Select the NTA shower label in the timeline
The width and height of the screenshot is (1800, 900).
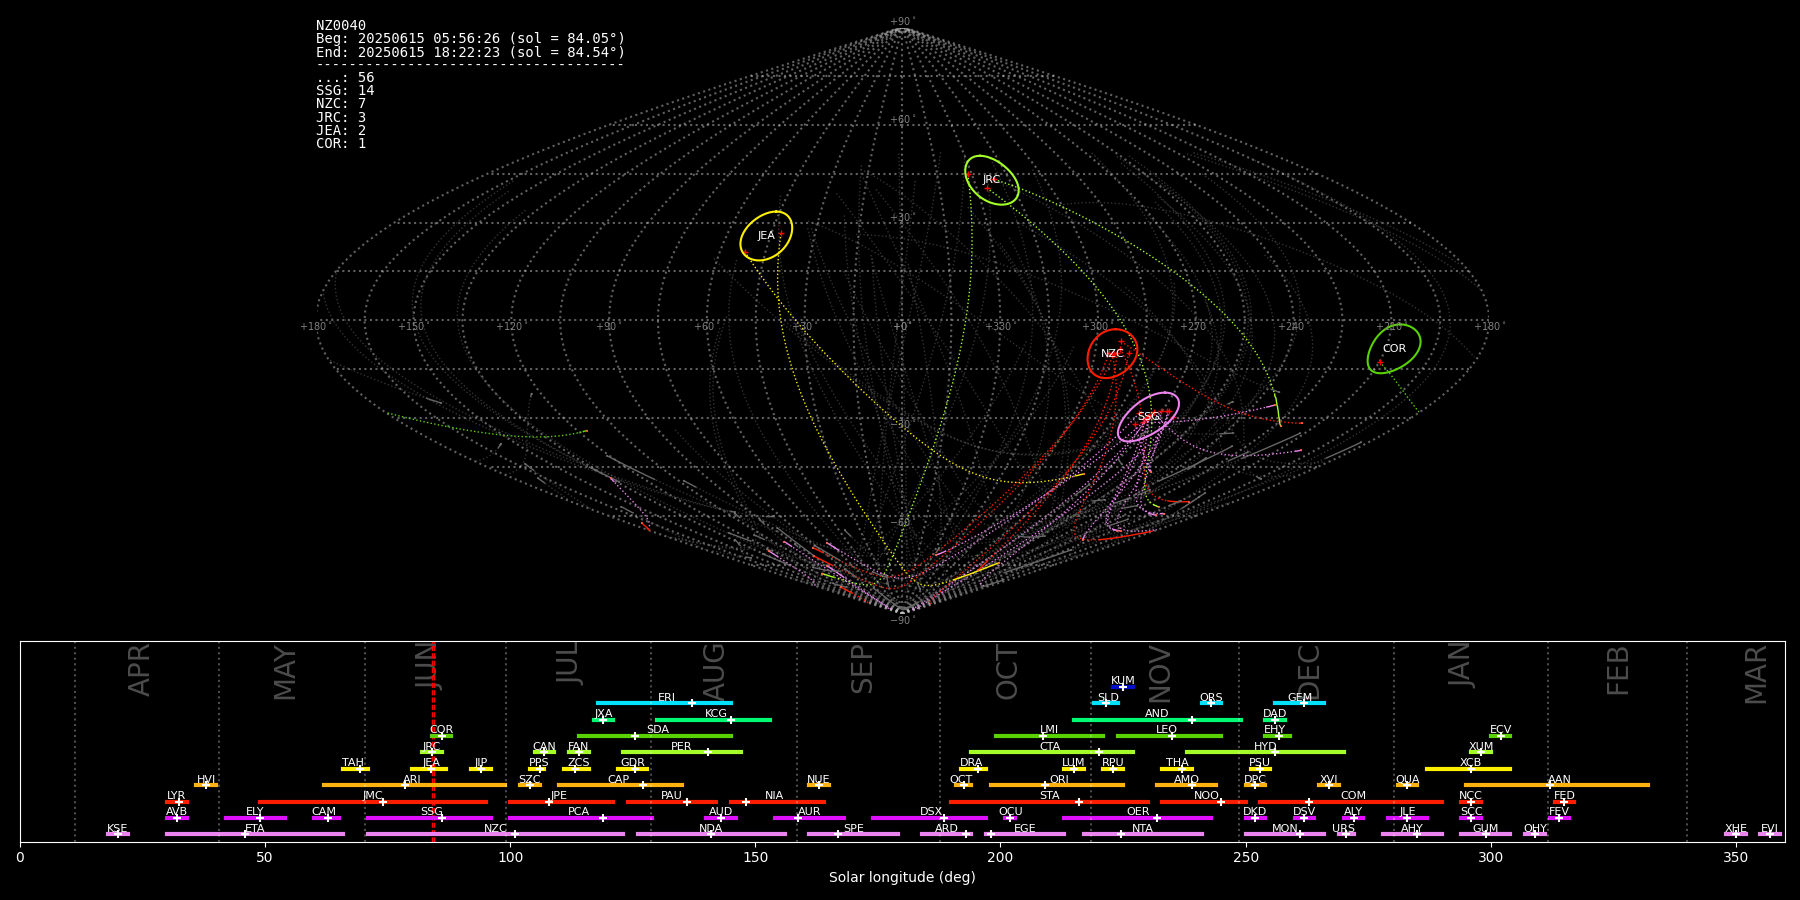1142,829
